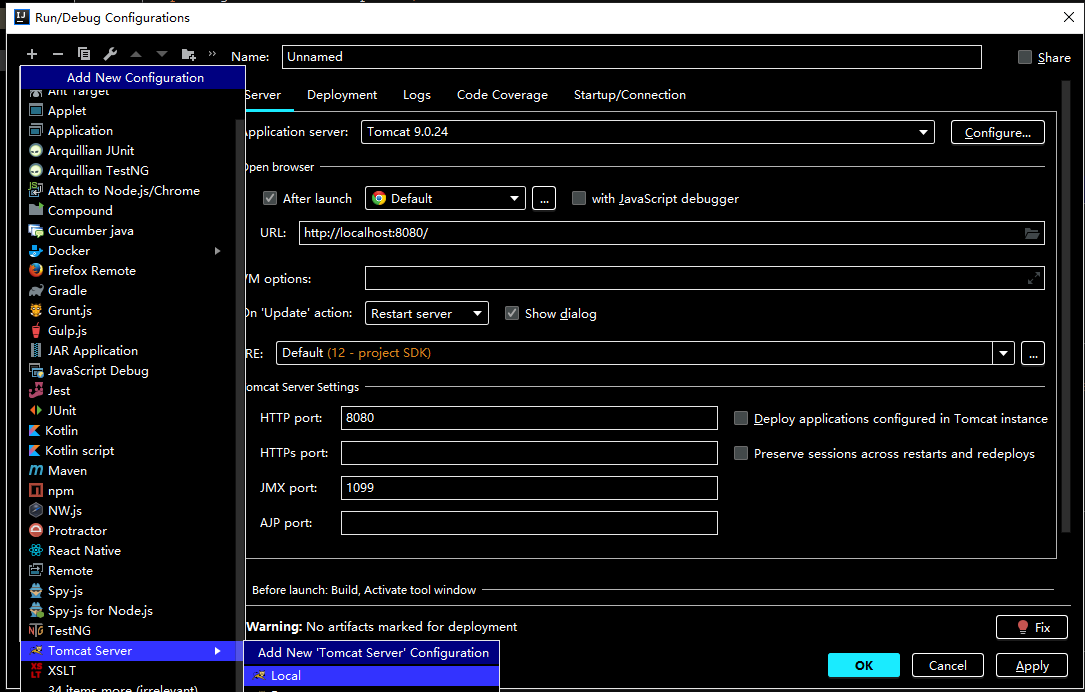
Task: Enable Deploy applications configured in Tomcat instance
Action: click(x=741, y=419)
